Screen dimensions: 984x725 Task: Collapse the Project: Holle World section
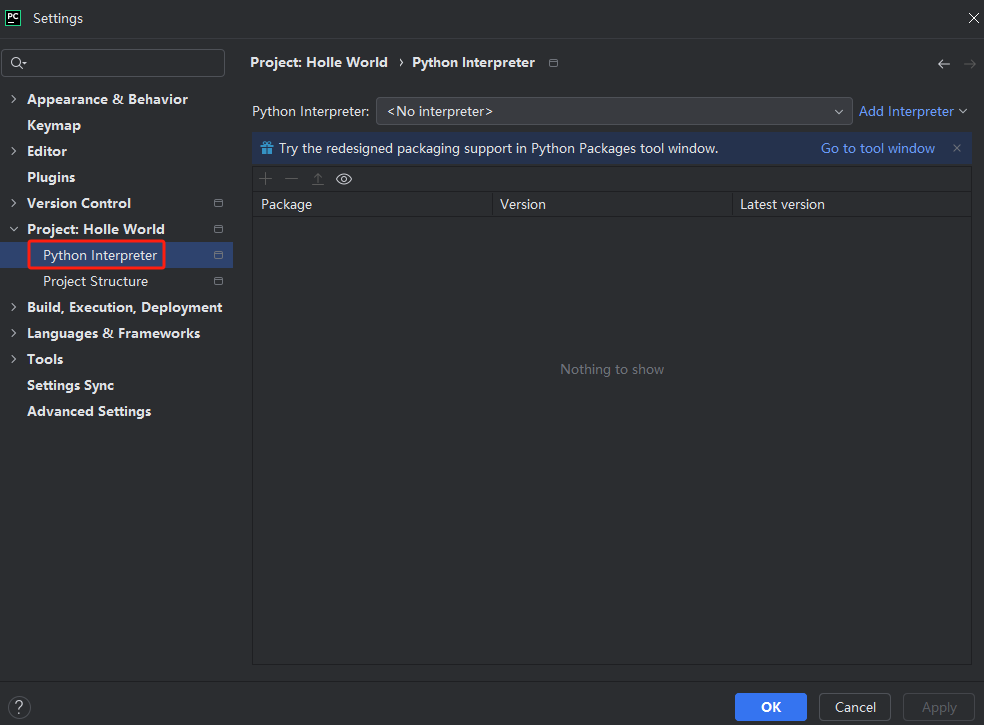[11, 229]
